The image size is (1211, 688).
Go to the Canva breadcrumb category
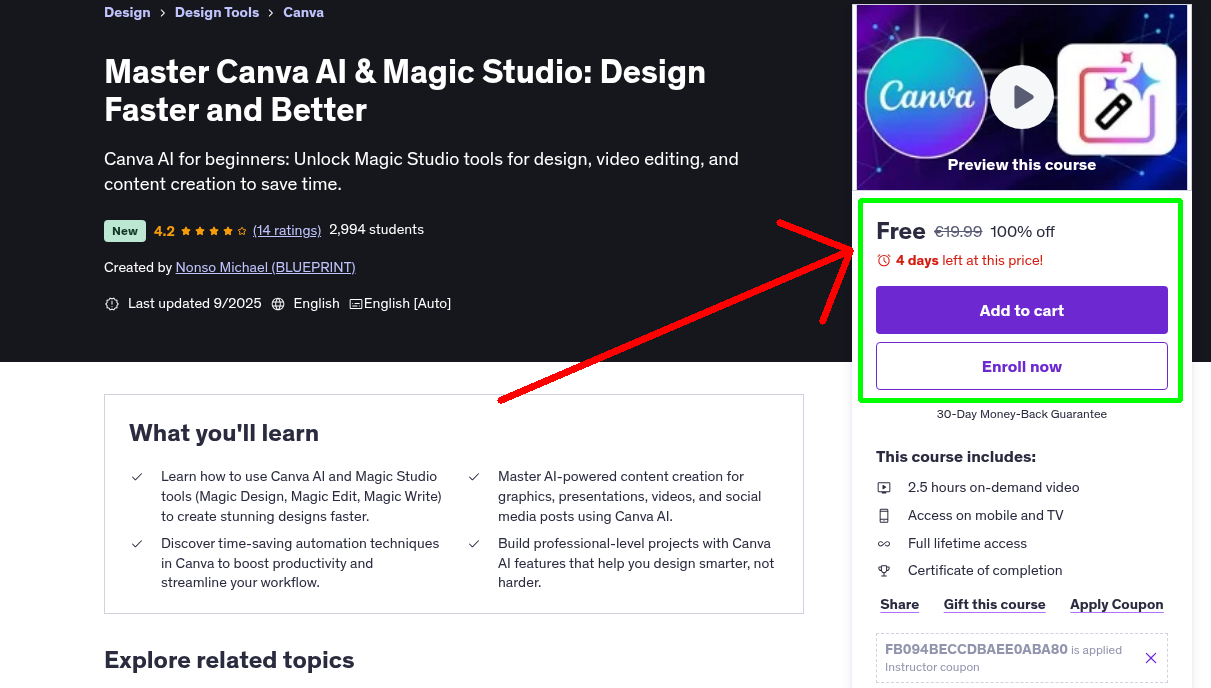point(303,12)
